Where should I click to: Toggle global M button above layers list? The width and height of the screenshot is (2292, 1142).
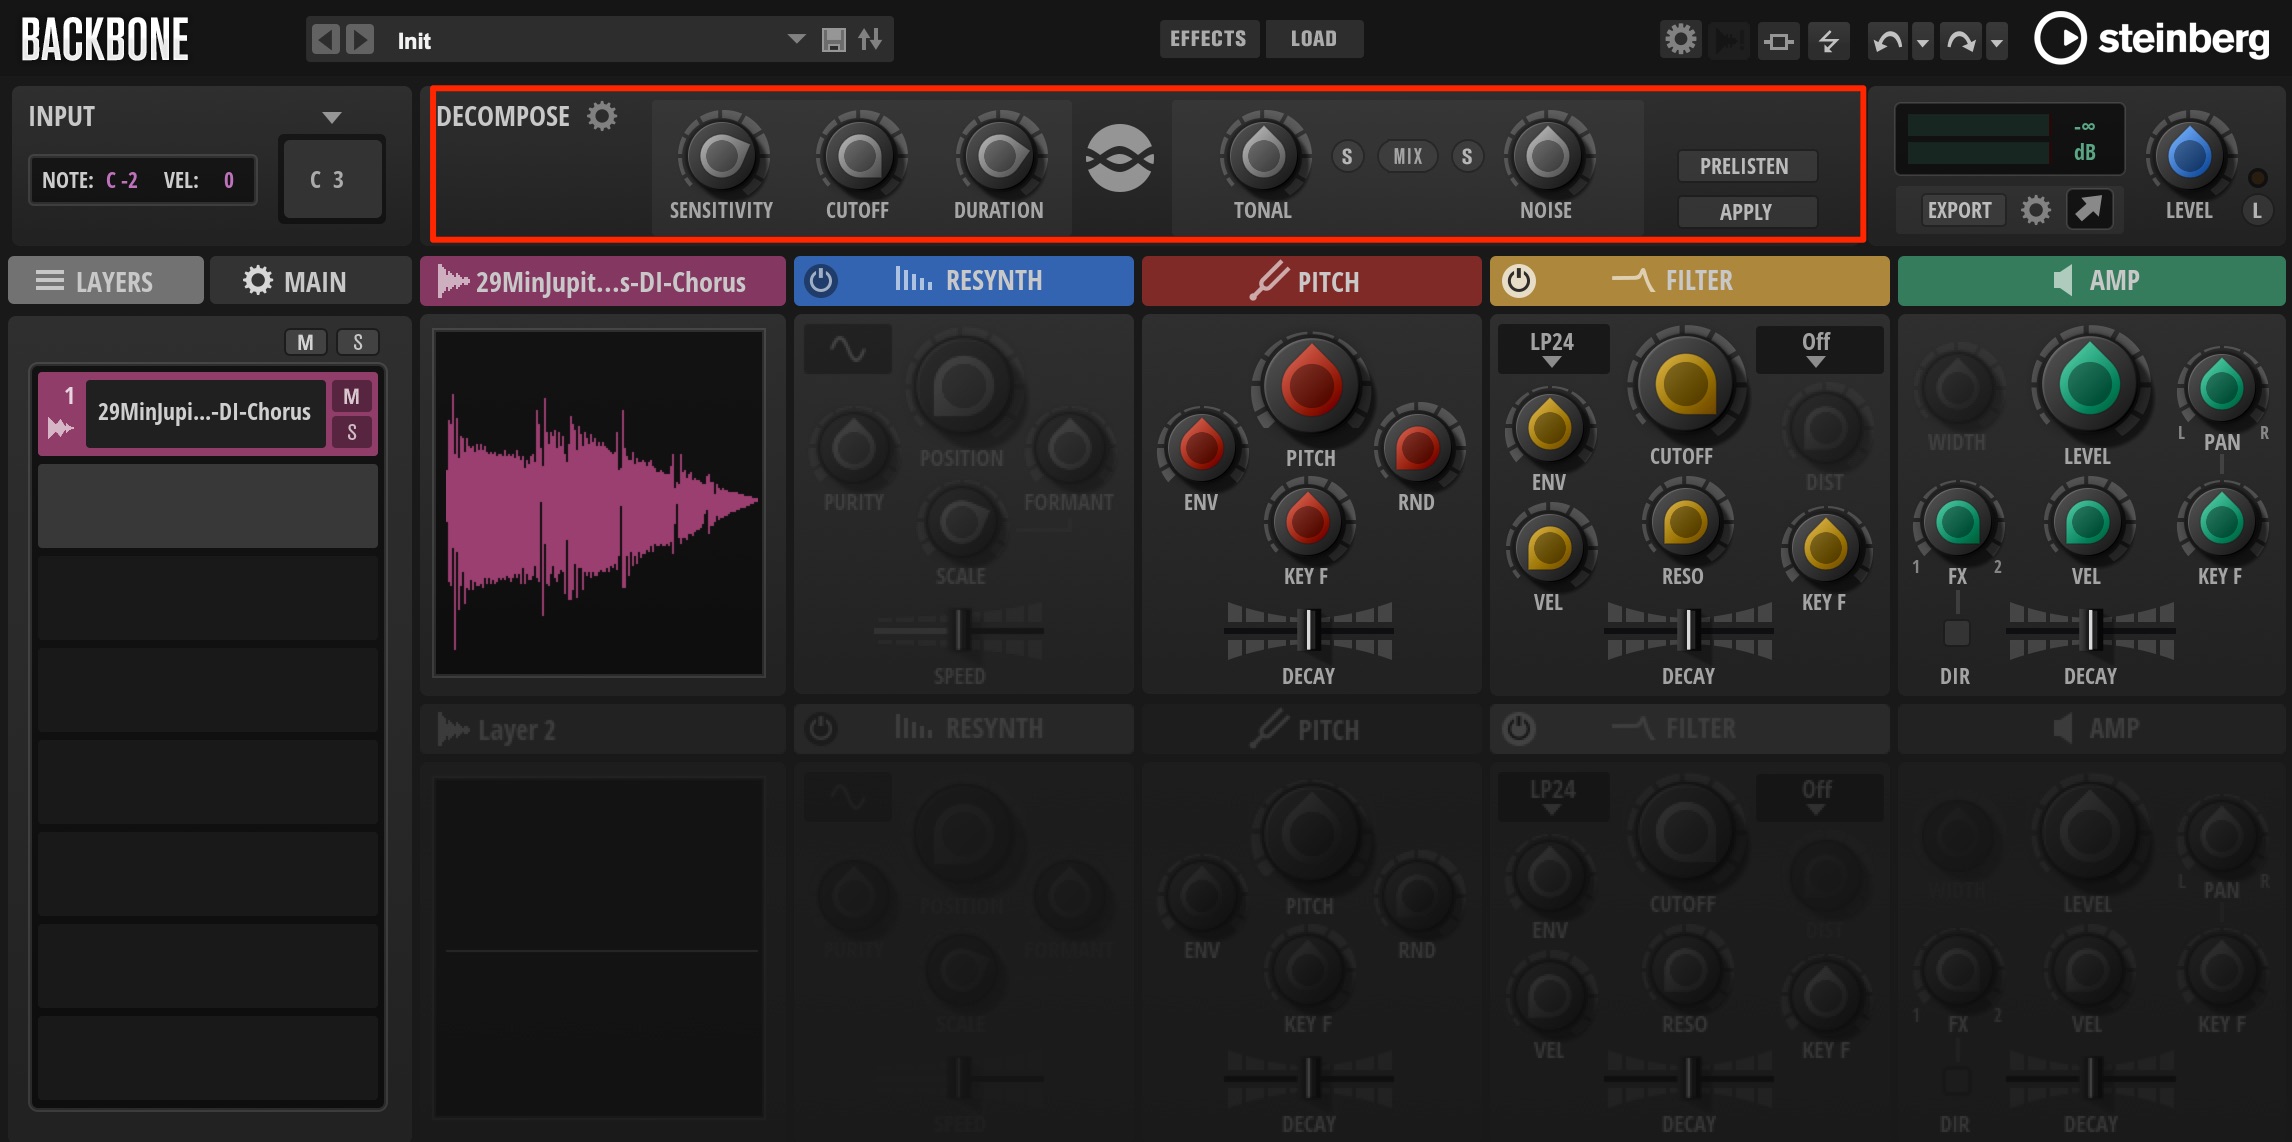tap(306, 343)
